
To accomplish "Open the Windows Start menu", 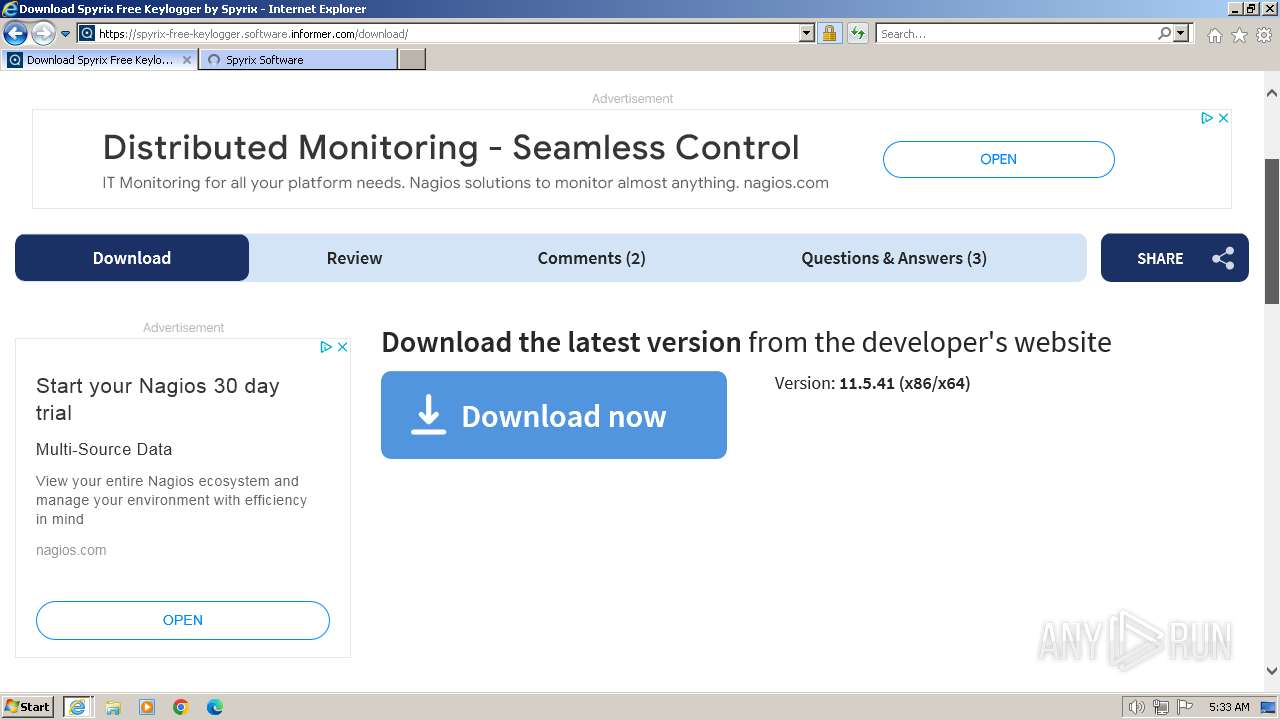I will pos(28,707).
